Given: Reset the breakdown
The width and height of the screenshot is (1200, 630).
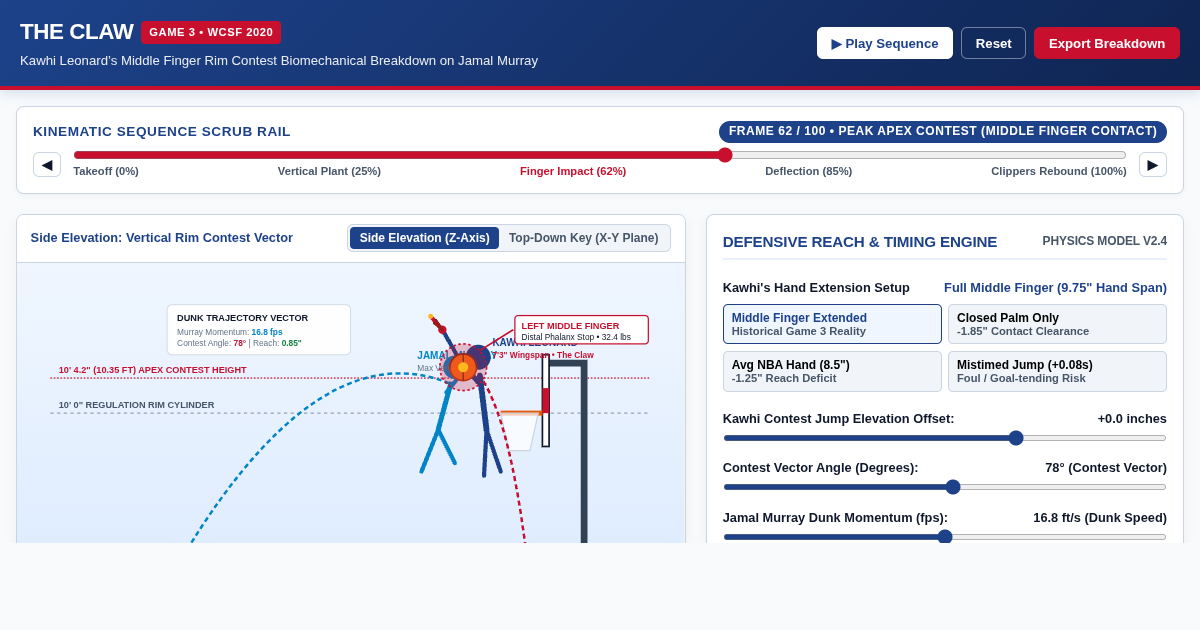Looking at the screenshot, I should (993, 43).
